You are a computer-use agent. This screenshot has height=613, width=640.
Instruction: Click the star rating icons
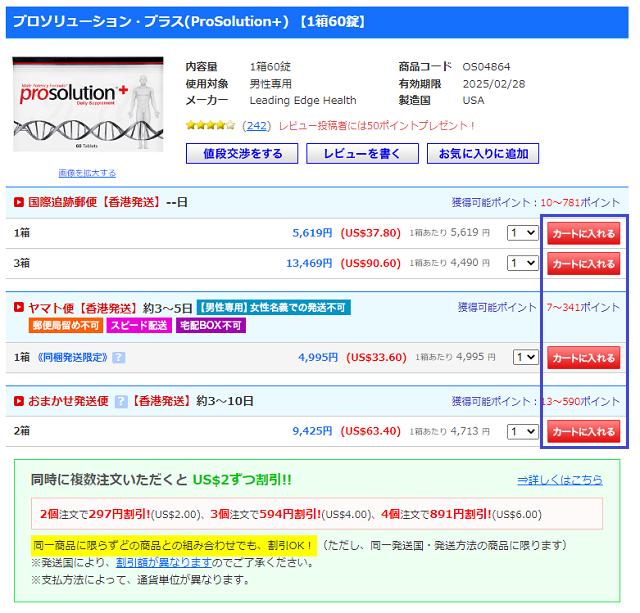210,125
